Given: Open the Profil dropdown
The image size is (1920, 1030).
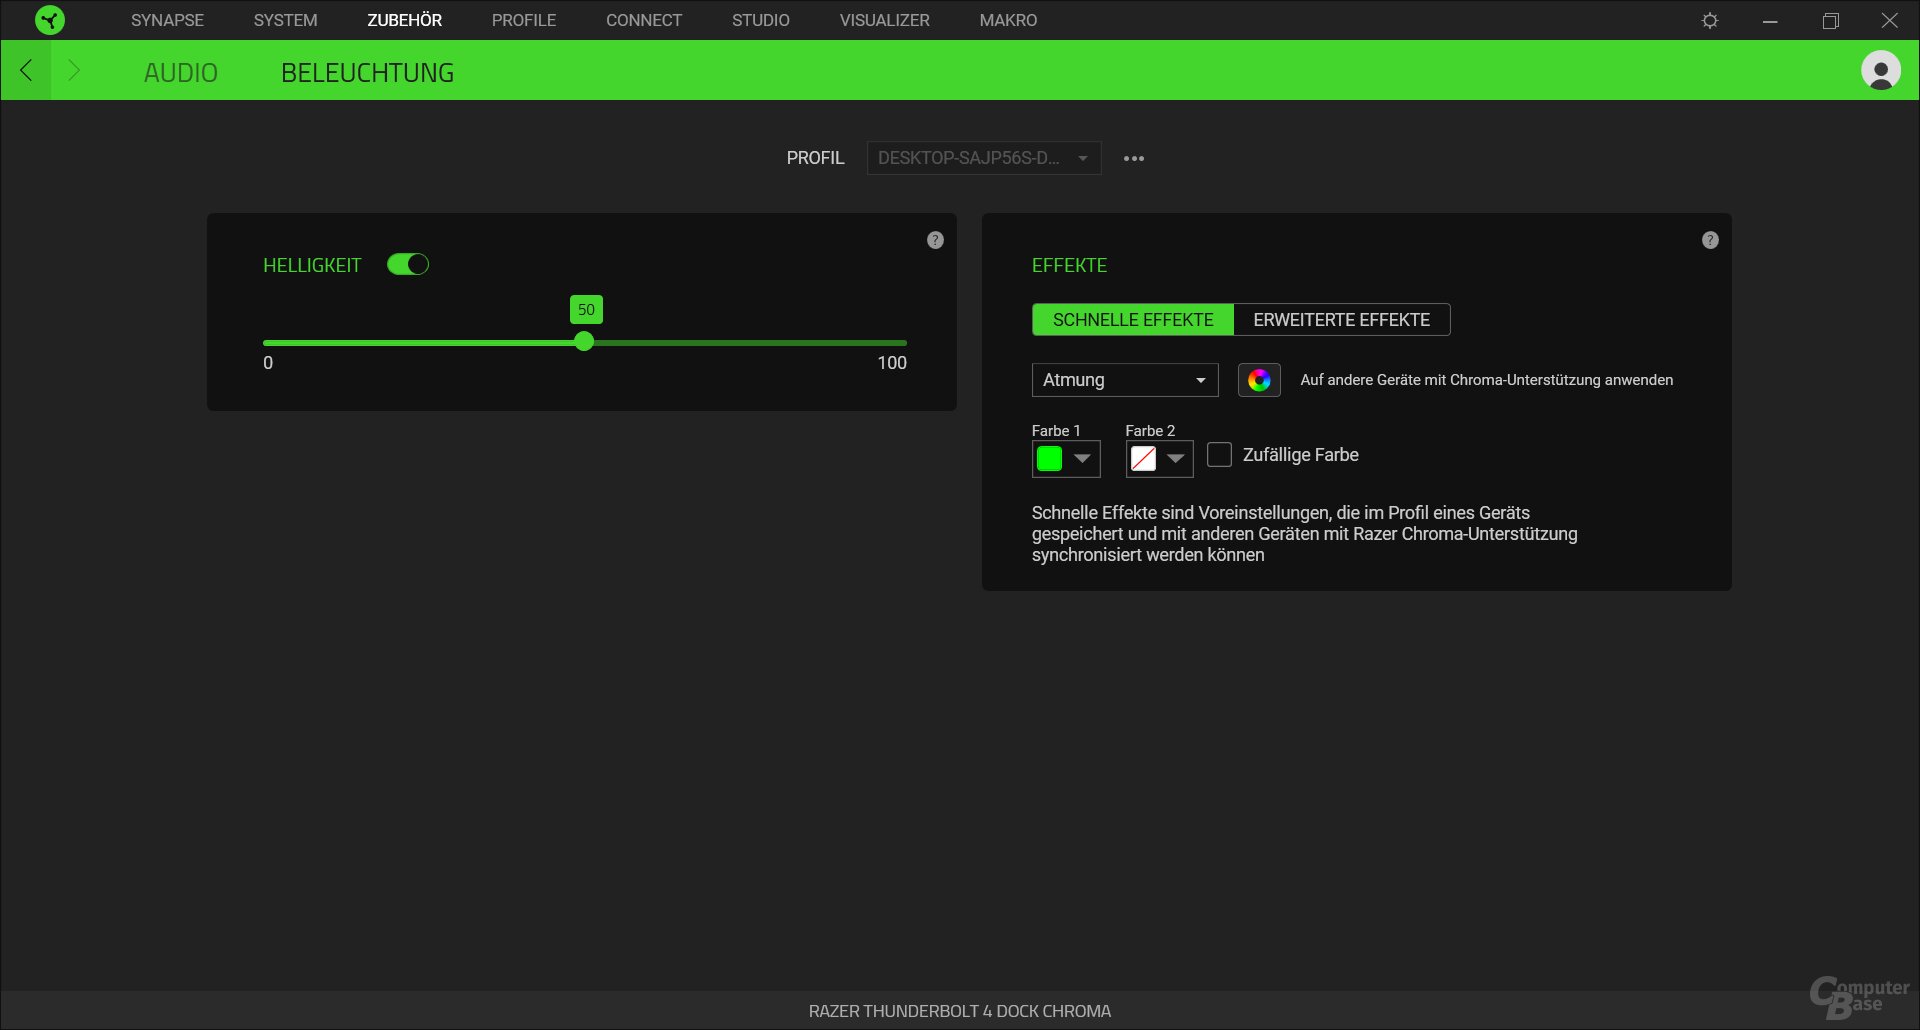Looking at the screenshot, I should pos(984,158).
